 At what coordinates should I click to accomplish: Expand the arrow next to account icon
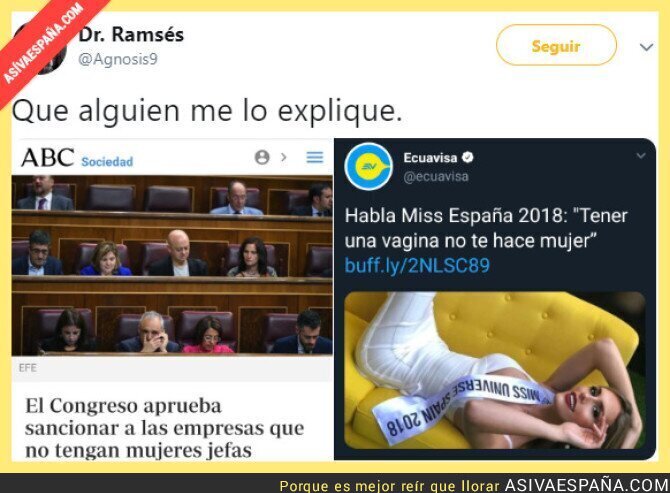coord(283,157)
